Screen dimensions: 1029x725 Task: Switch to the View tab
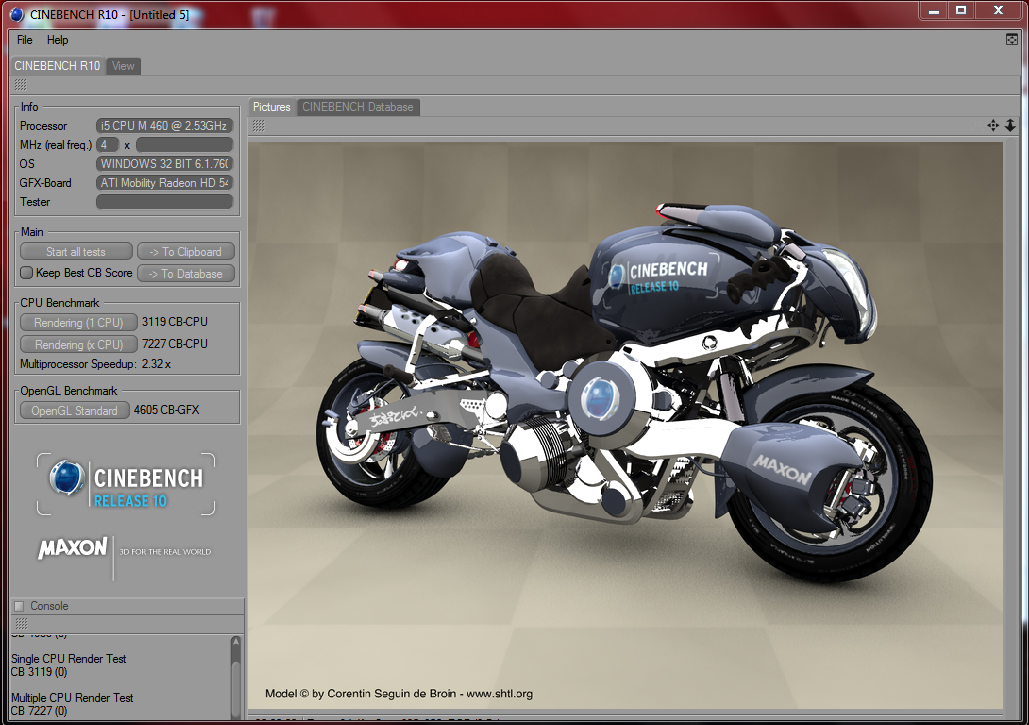123,66
